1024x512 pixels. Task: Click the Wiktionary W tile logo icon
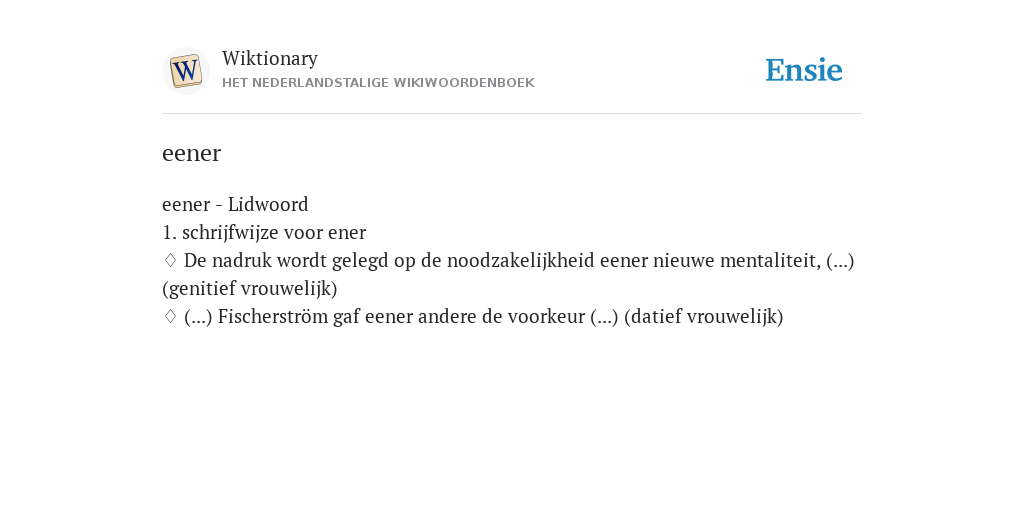point(185,71)
